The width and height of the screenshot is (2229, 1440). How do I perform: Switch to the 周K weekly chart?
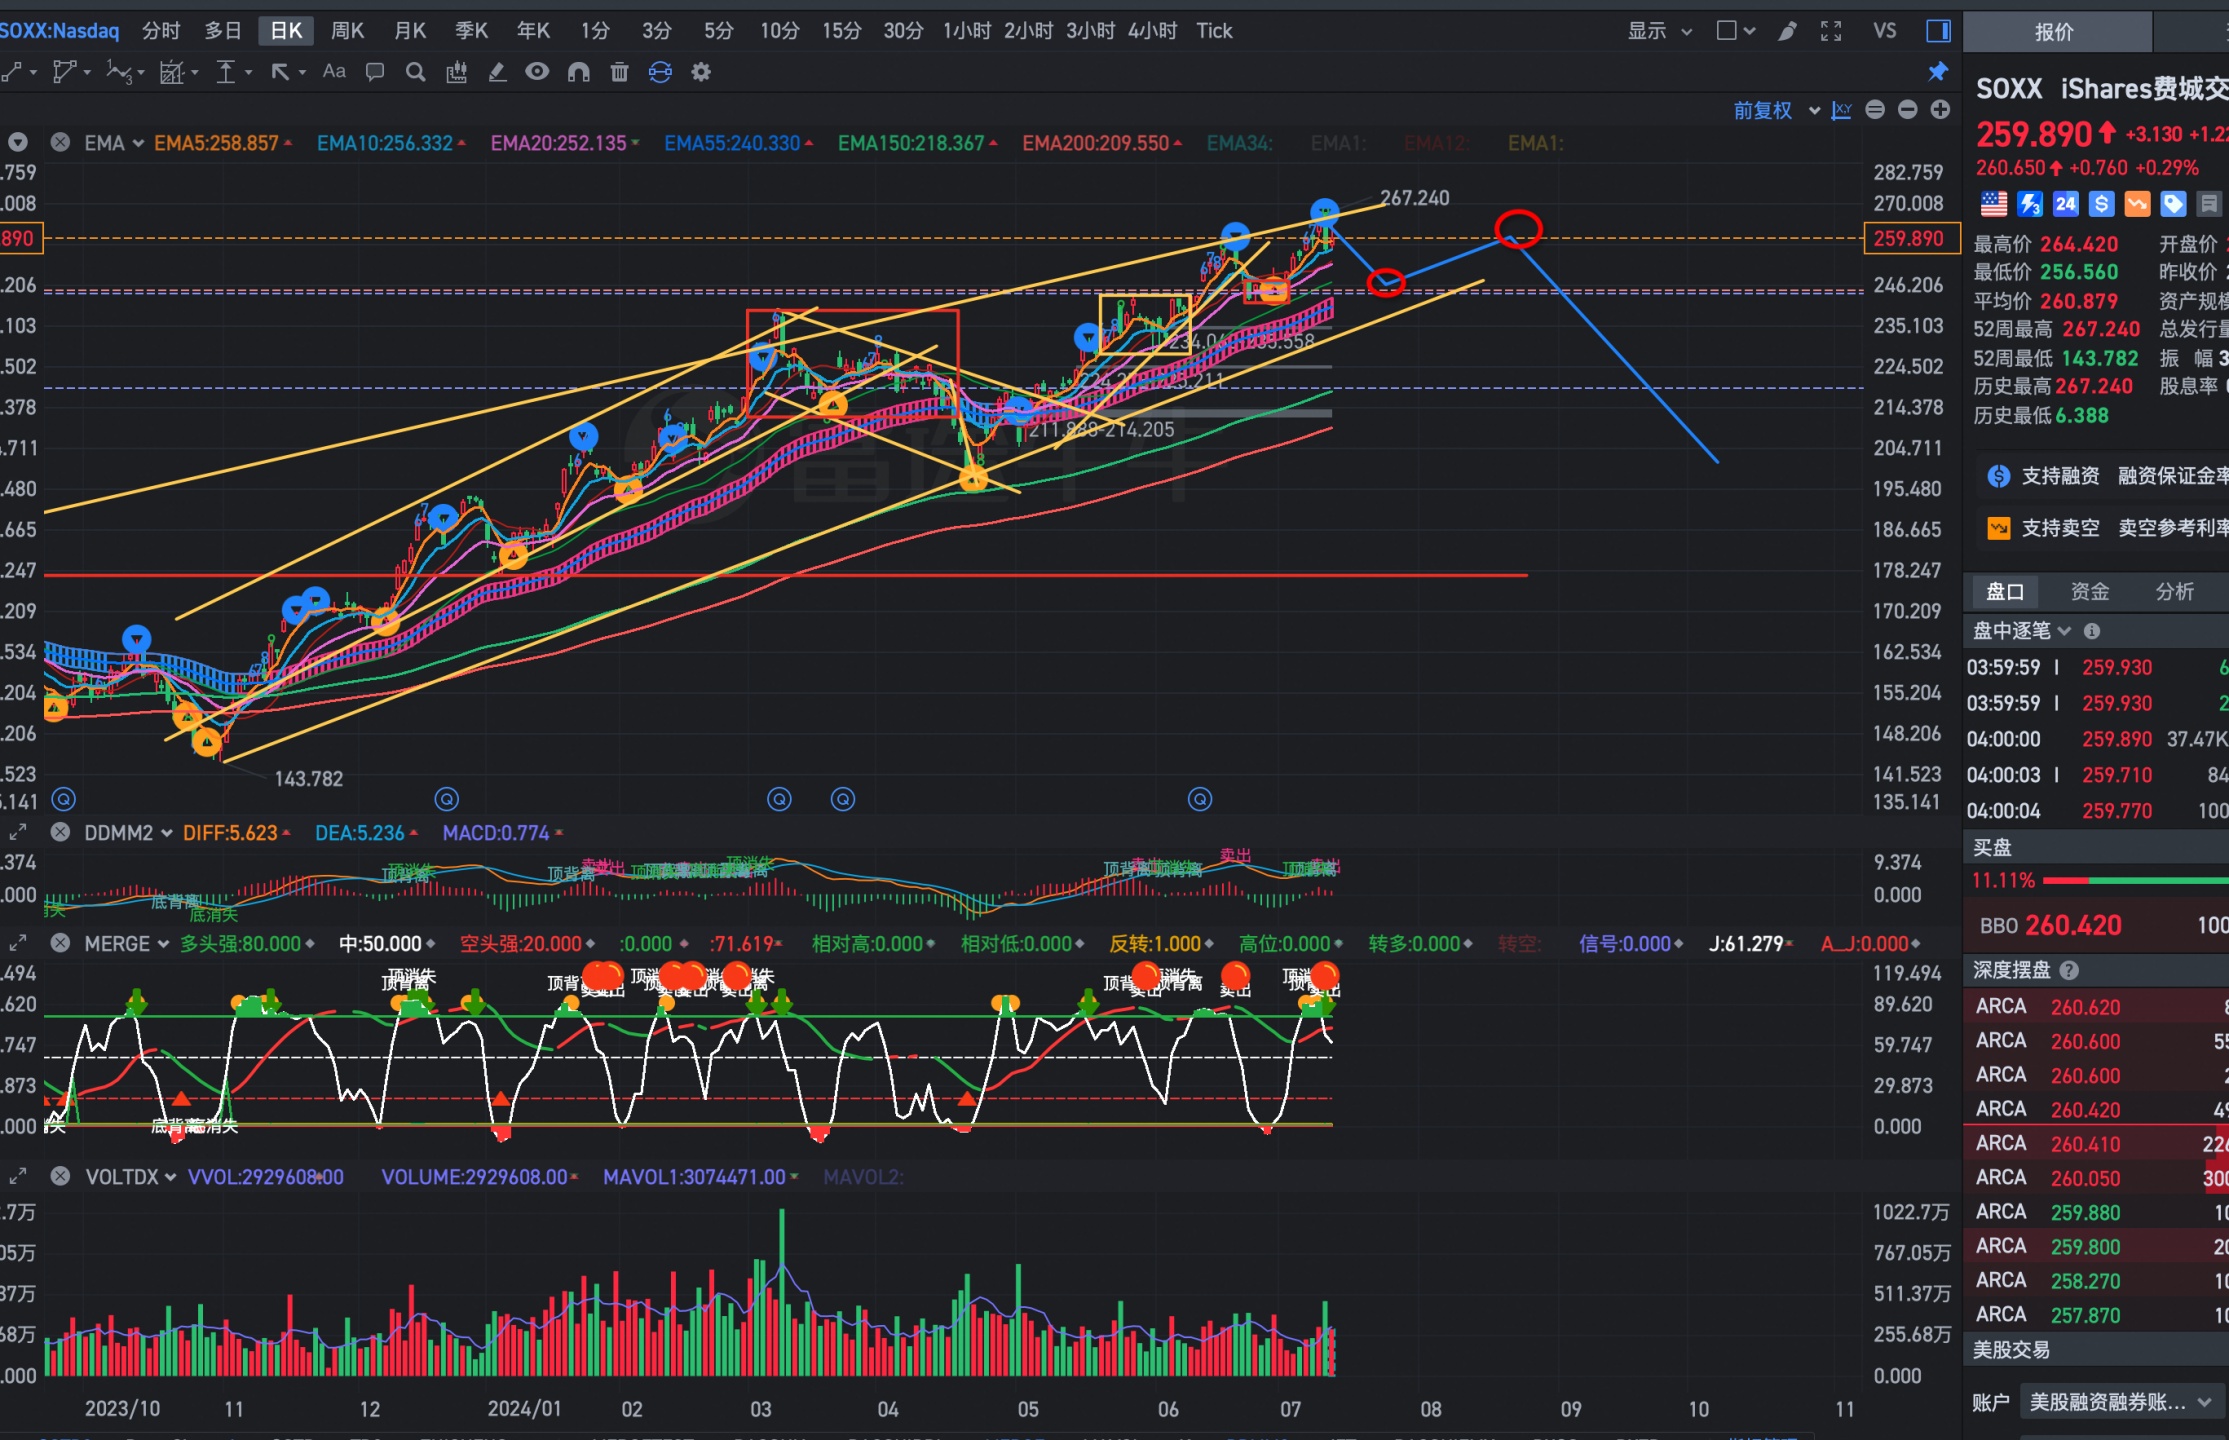pyautogui.click(x=347, y=31)
